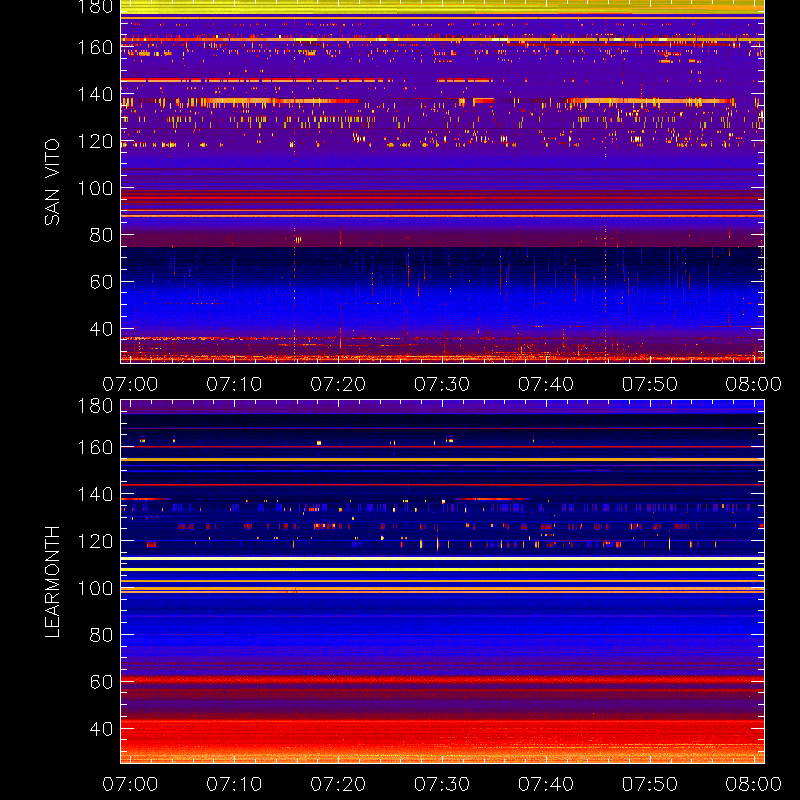Select Learmonth frequency label 160
This screenshot has height=800, width=800.
pyautogui.click(x=95, y=447)
